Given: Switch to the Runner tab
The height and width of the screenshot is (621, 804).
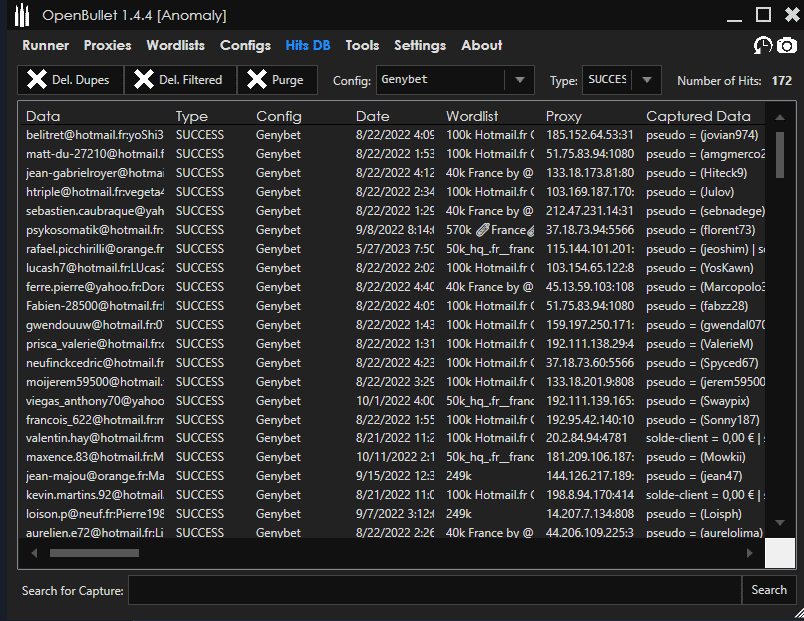Looking at the screenshot, I should 45,45.
